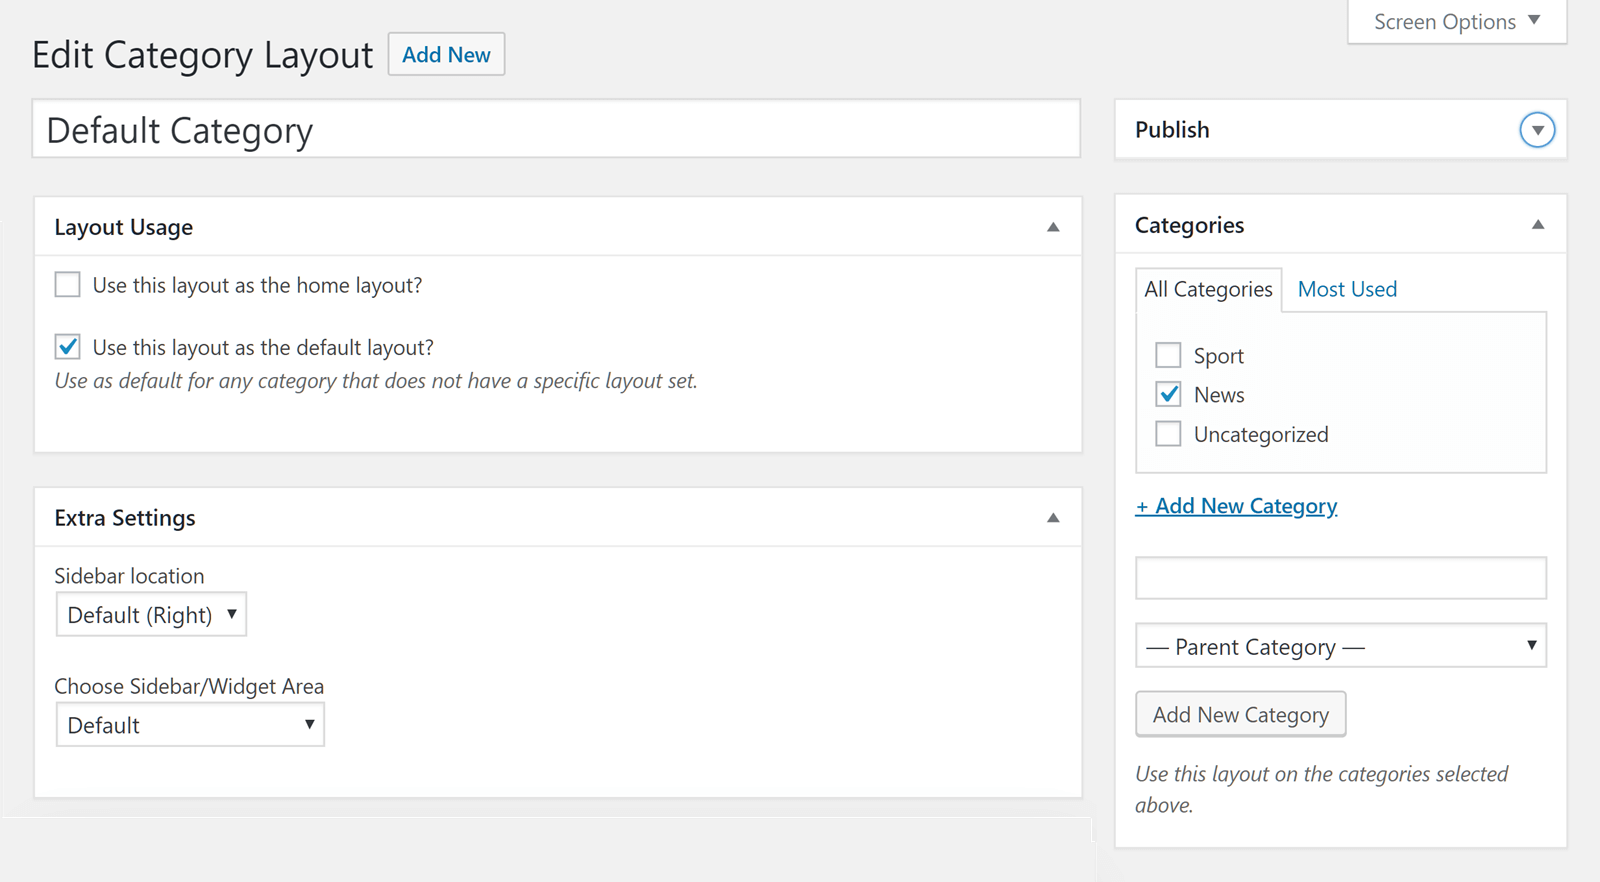Switch to the Most Used tab
This screenshot has width=1600, height=882.
tap(1347, 289)
